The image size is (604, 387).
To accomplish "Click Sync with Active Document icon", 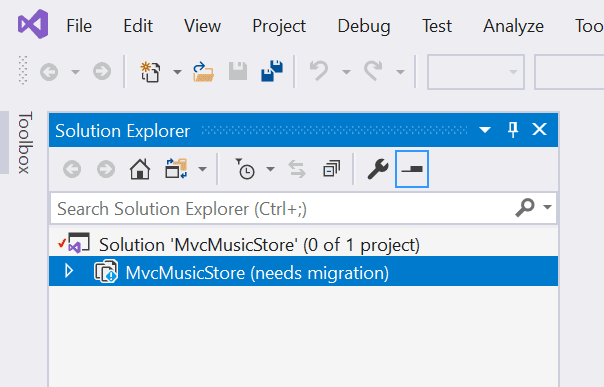I will (x=297, y=169).
